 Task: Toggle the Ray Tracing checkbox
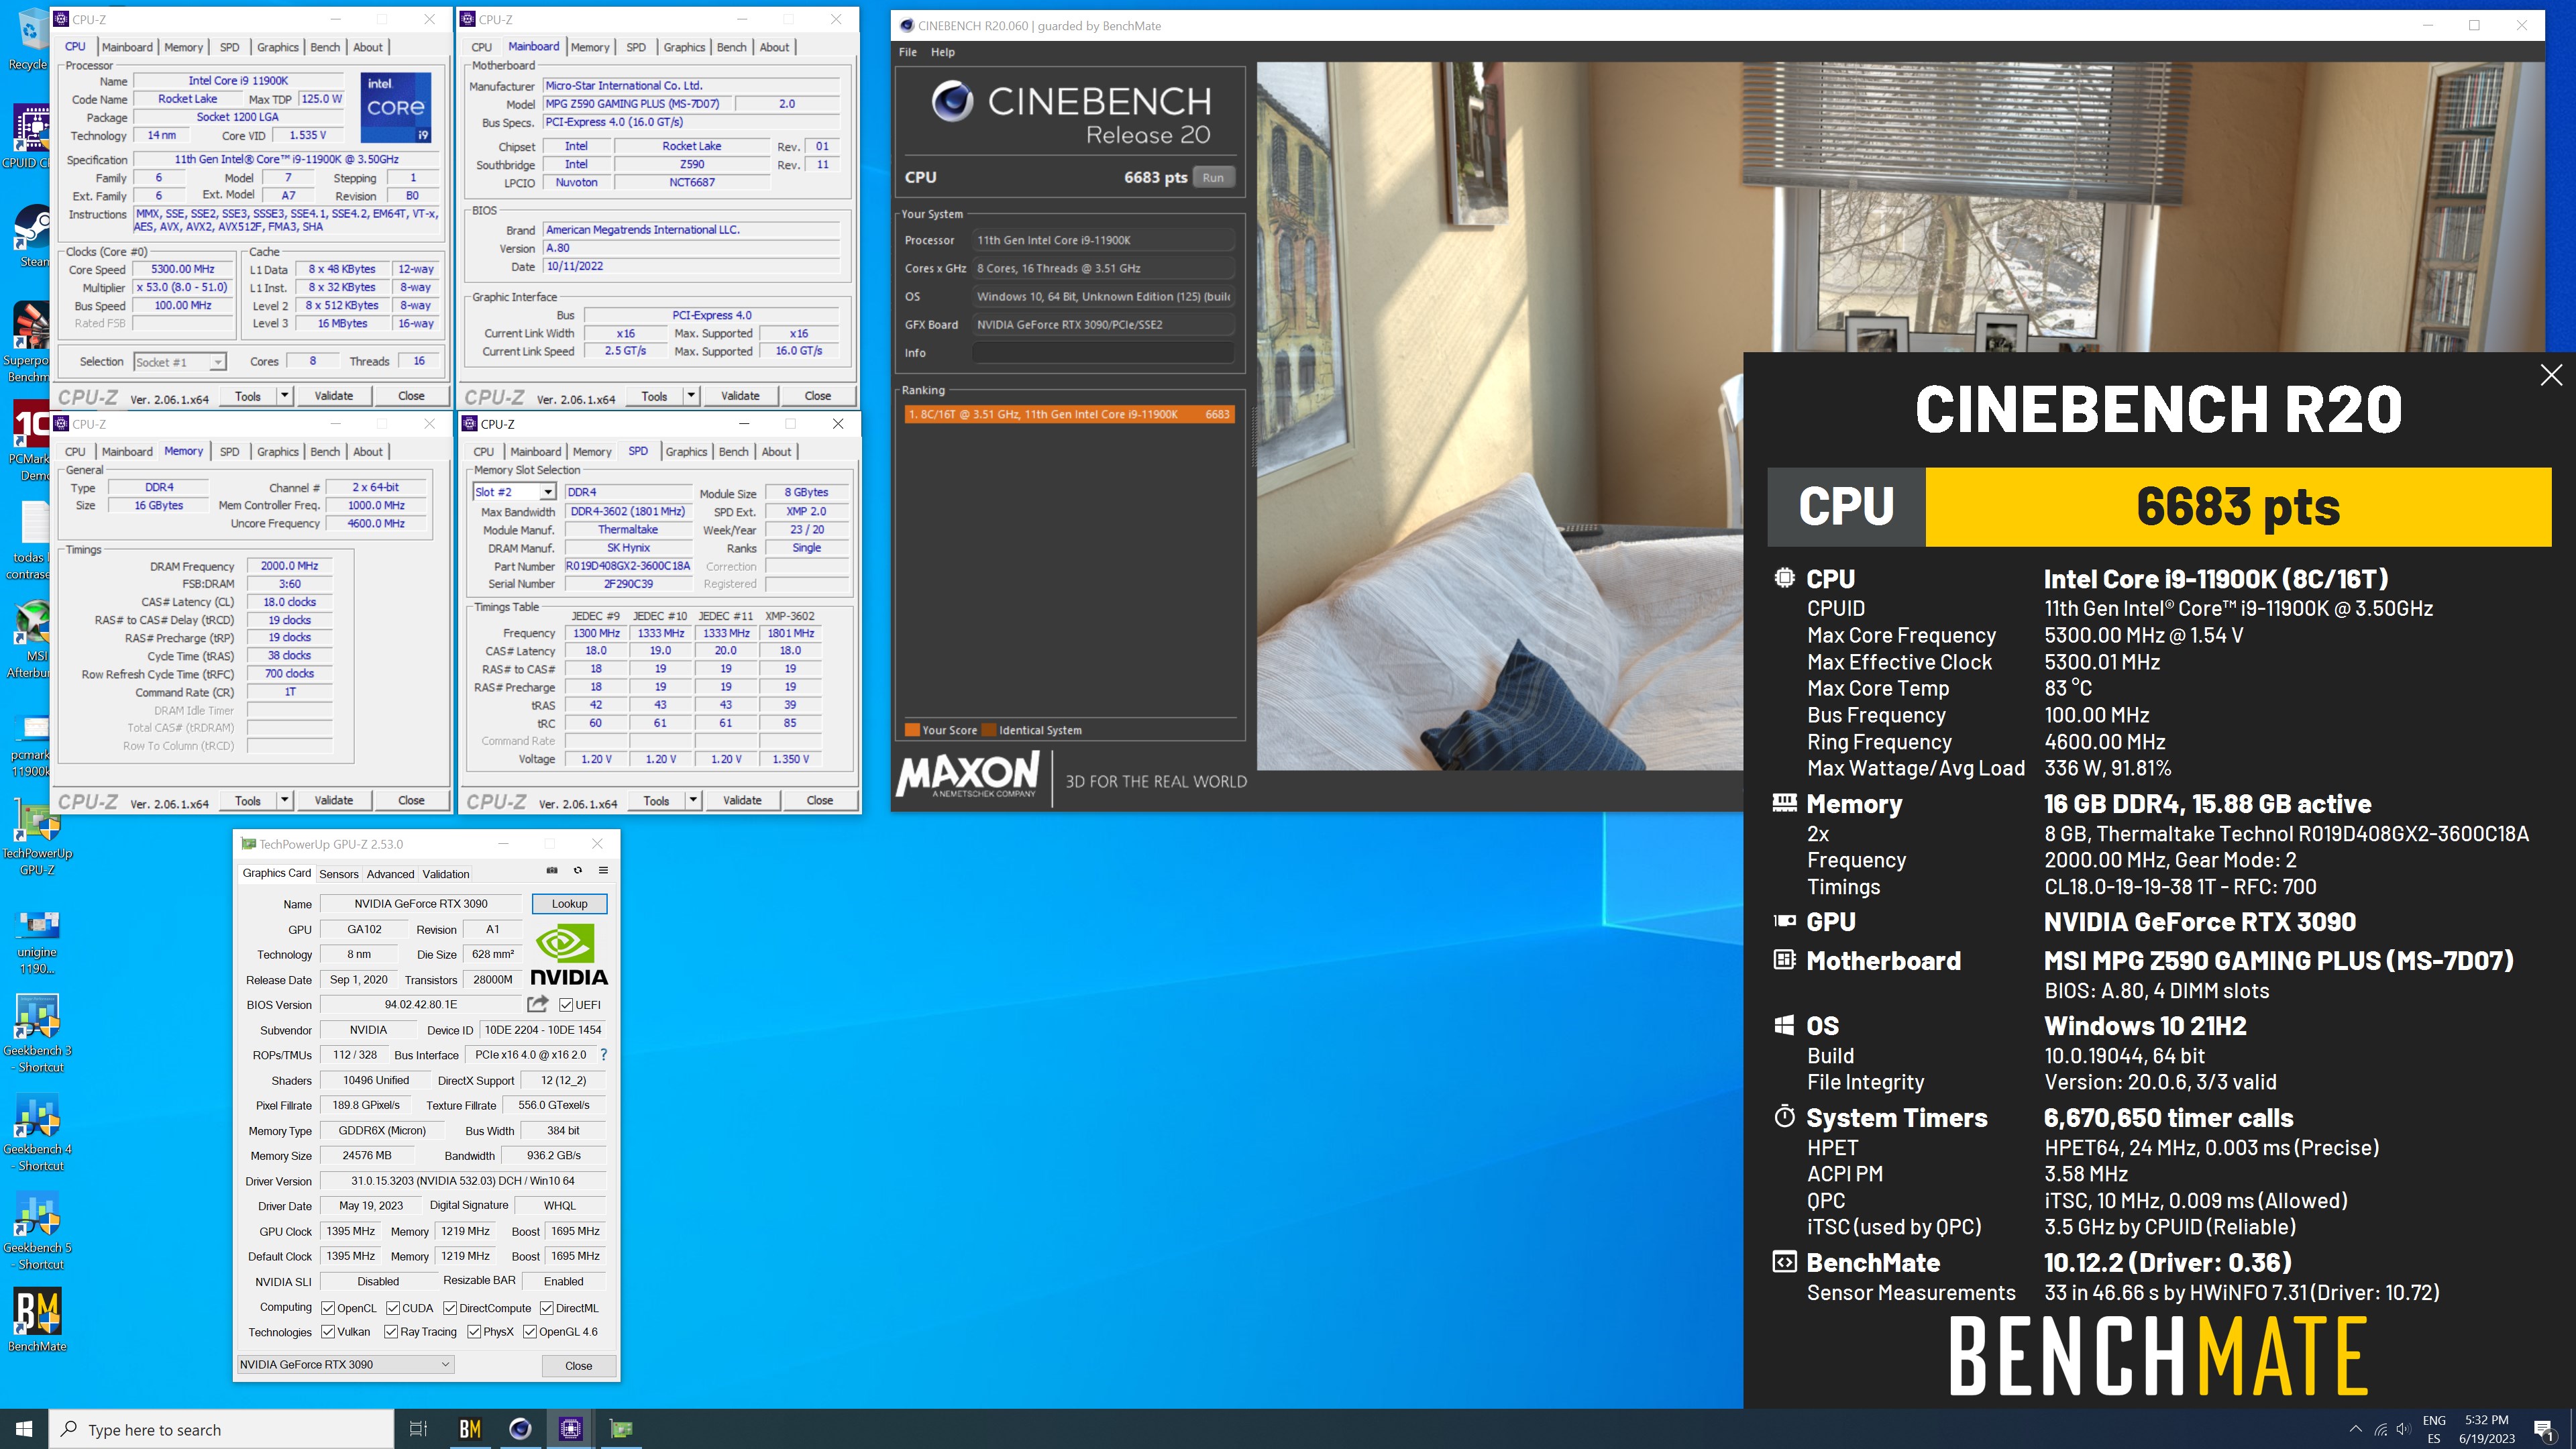click(x=391, y=1332)
